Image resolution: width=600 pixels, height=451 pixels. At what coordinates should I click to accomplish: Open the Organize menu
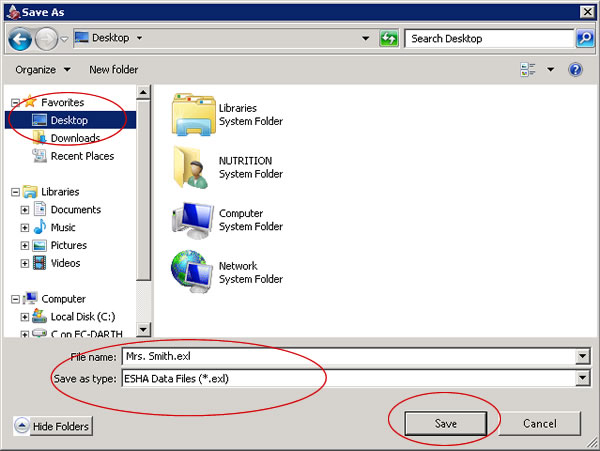(42, 70)
